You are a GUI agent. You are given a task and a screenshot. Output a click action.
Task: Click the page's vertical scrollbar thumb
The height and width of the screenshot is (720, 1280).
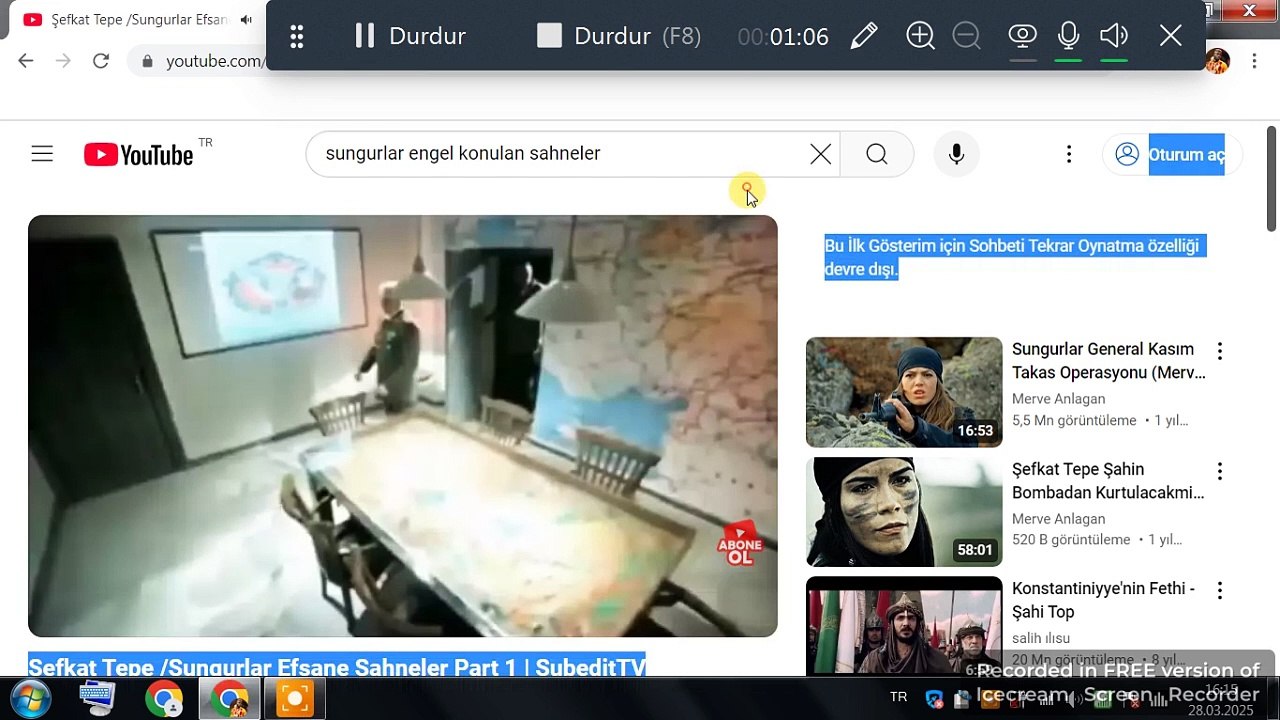(x=1271, y=180)
